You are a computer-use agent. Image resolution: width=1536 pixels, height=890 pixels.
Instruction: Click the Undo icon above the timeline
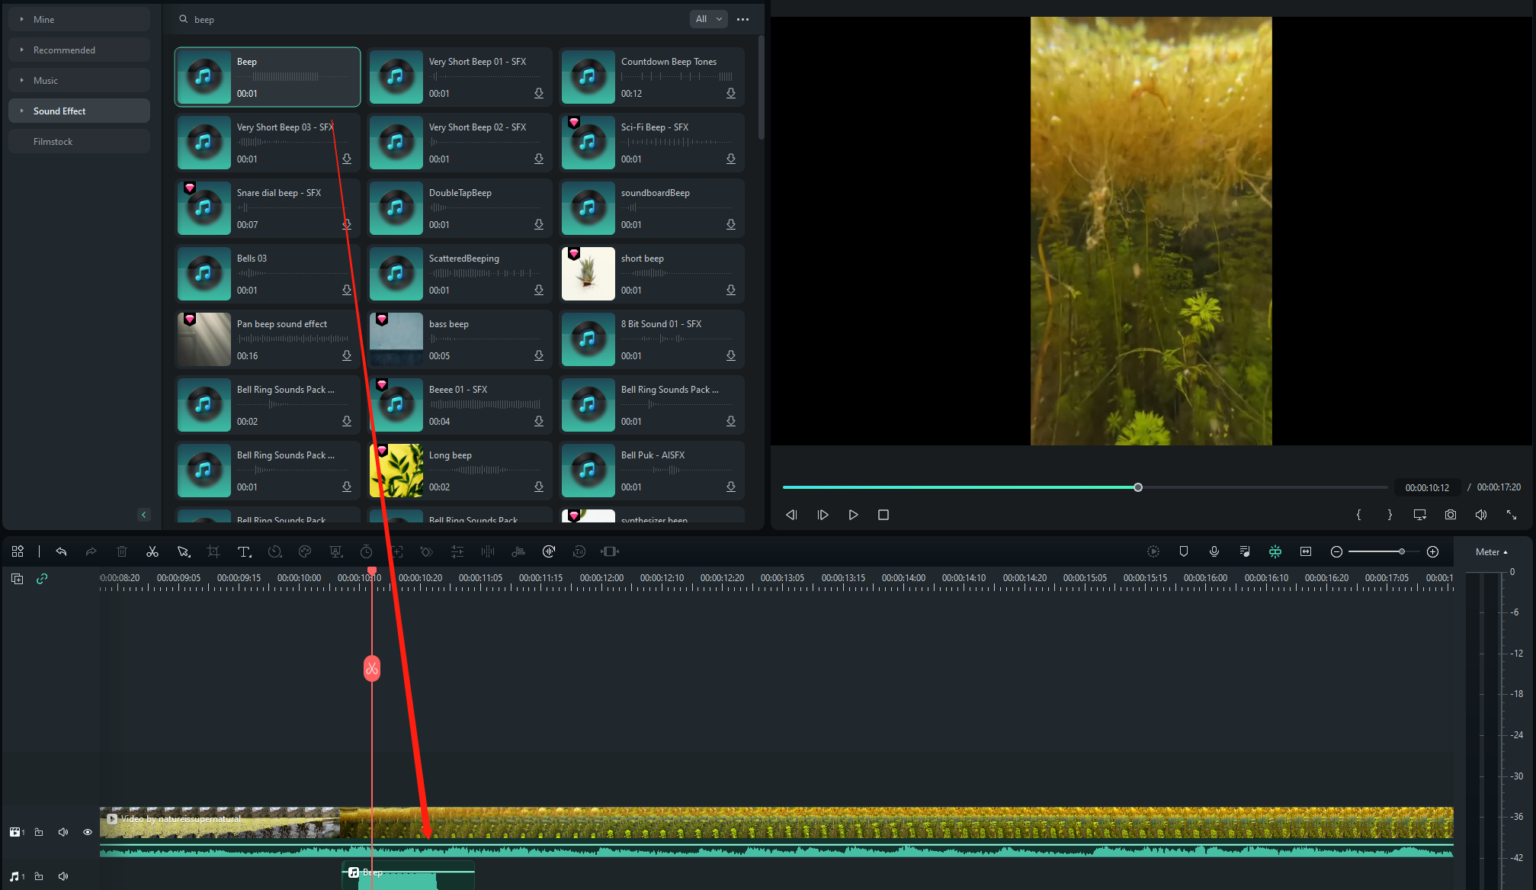(61, 551)
